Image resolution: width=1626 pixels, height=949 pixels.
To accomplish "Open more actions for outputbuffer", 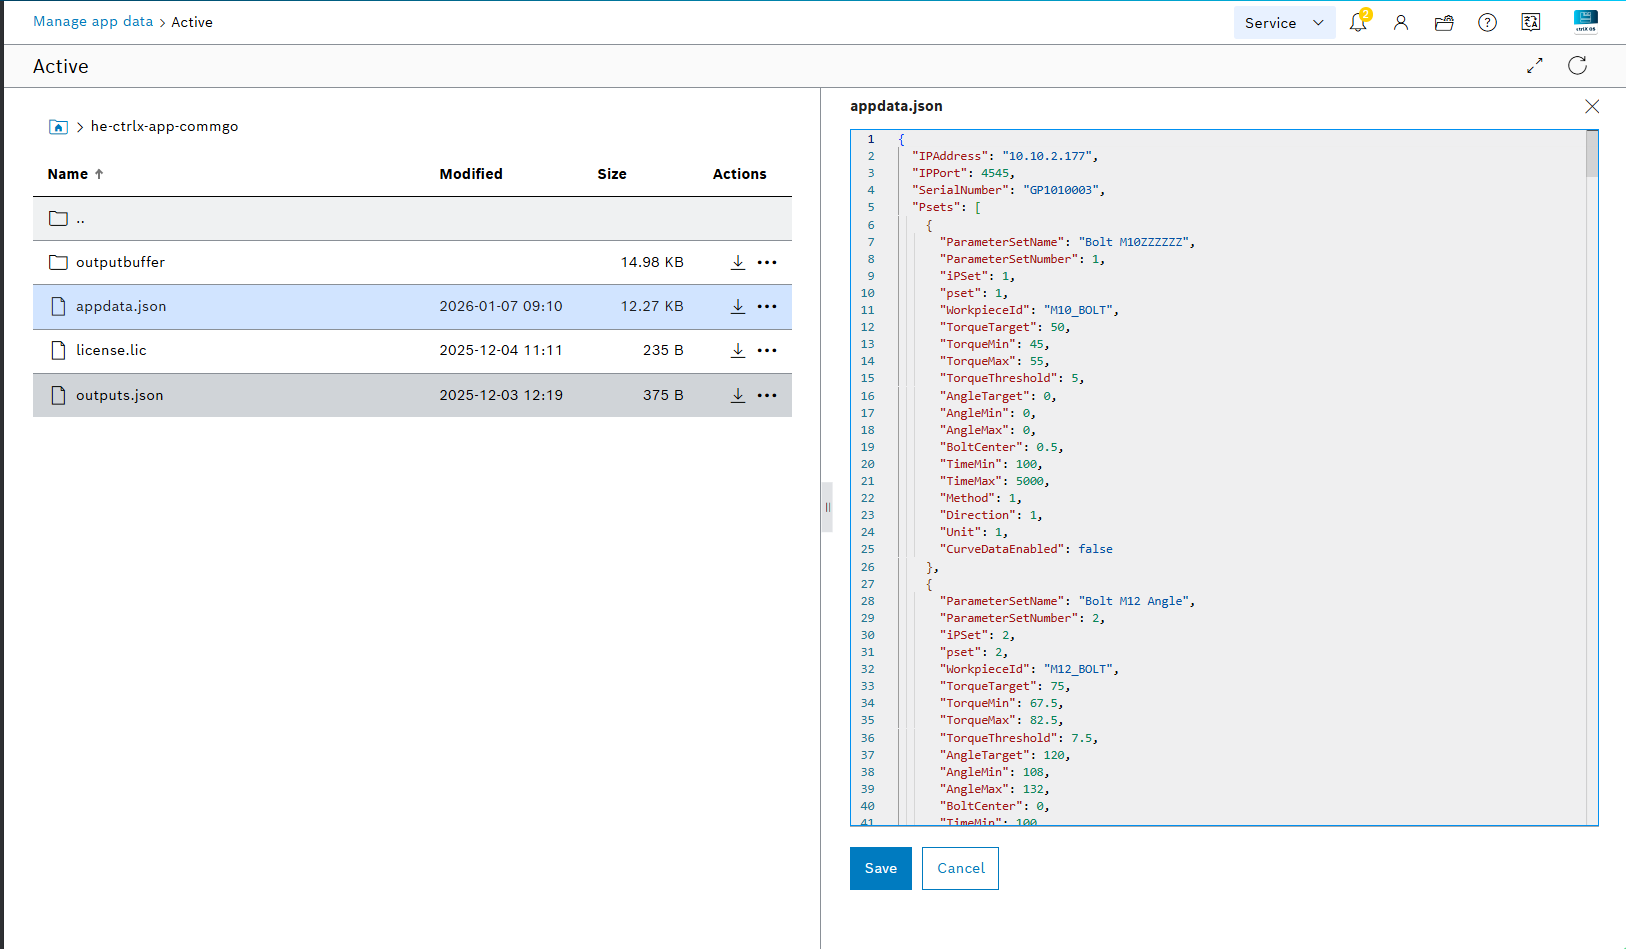I will 767,262.
